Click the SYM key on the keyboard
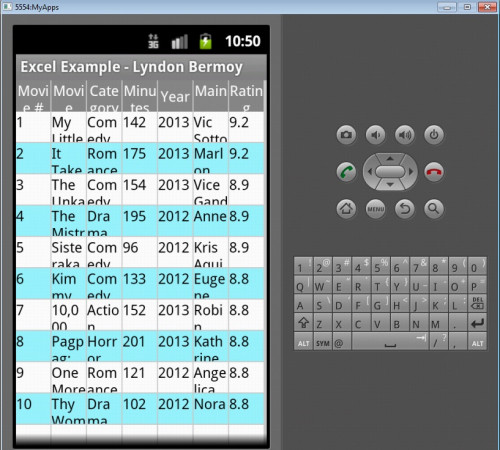The image size is (500, 450). 322,342
